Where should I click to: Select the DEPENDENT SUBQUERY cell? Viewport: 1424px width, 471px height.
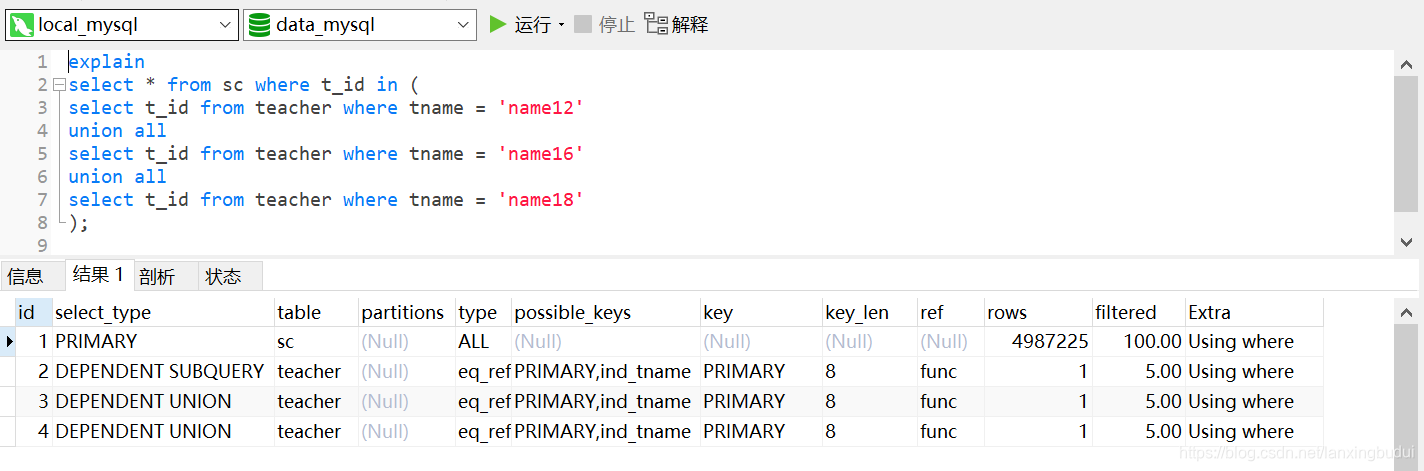coord(164,371)
